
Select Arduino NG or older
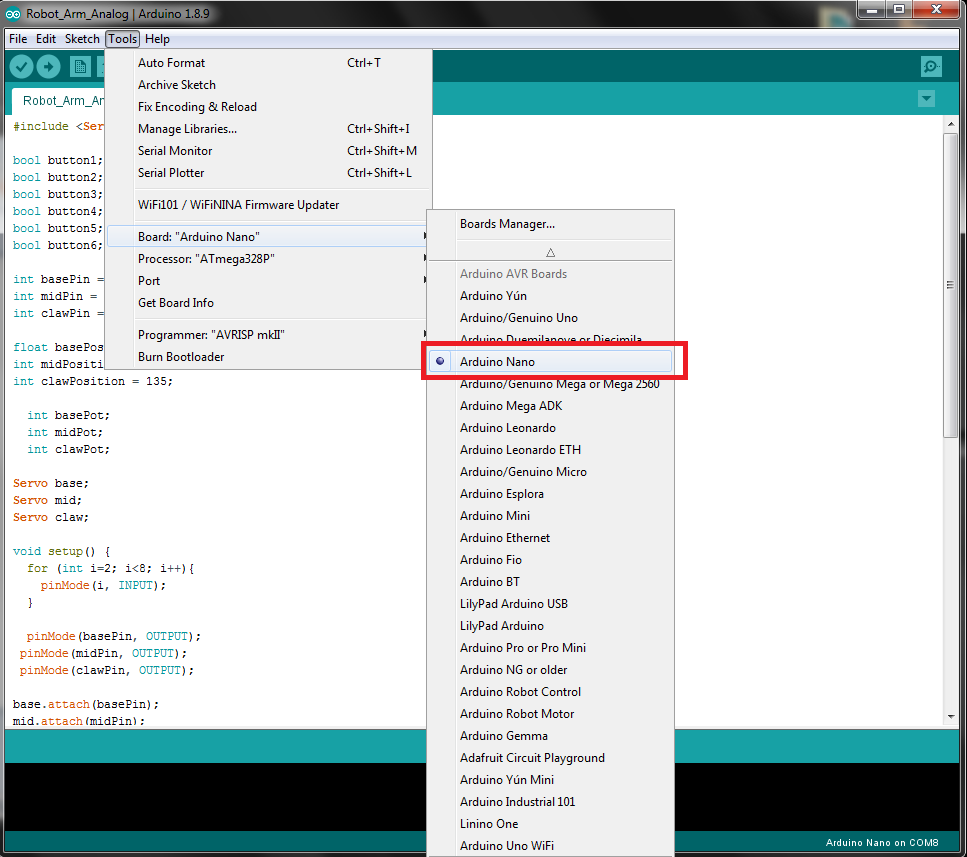click(x=550, y=670)
